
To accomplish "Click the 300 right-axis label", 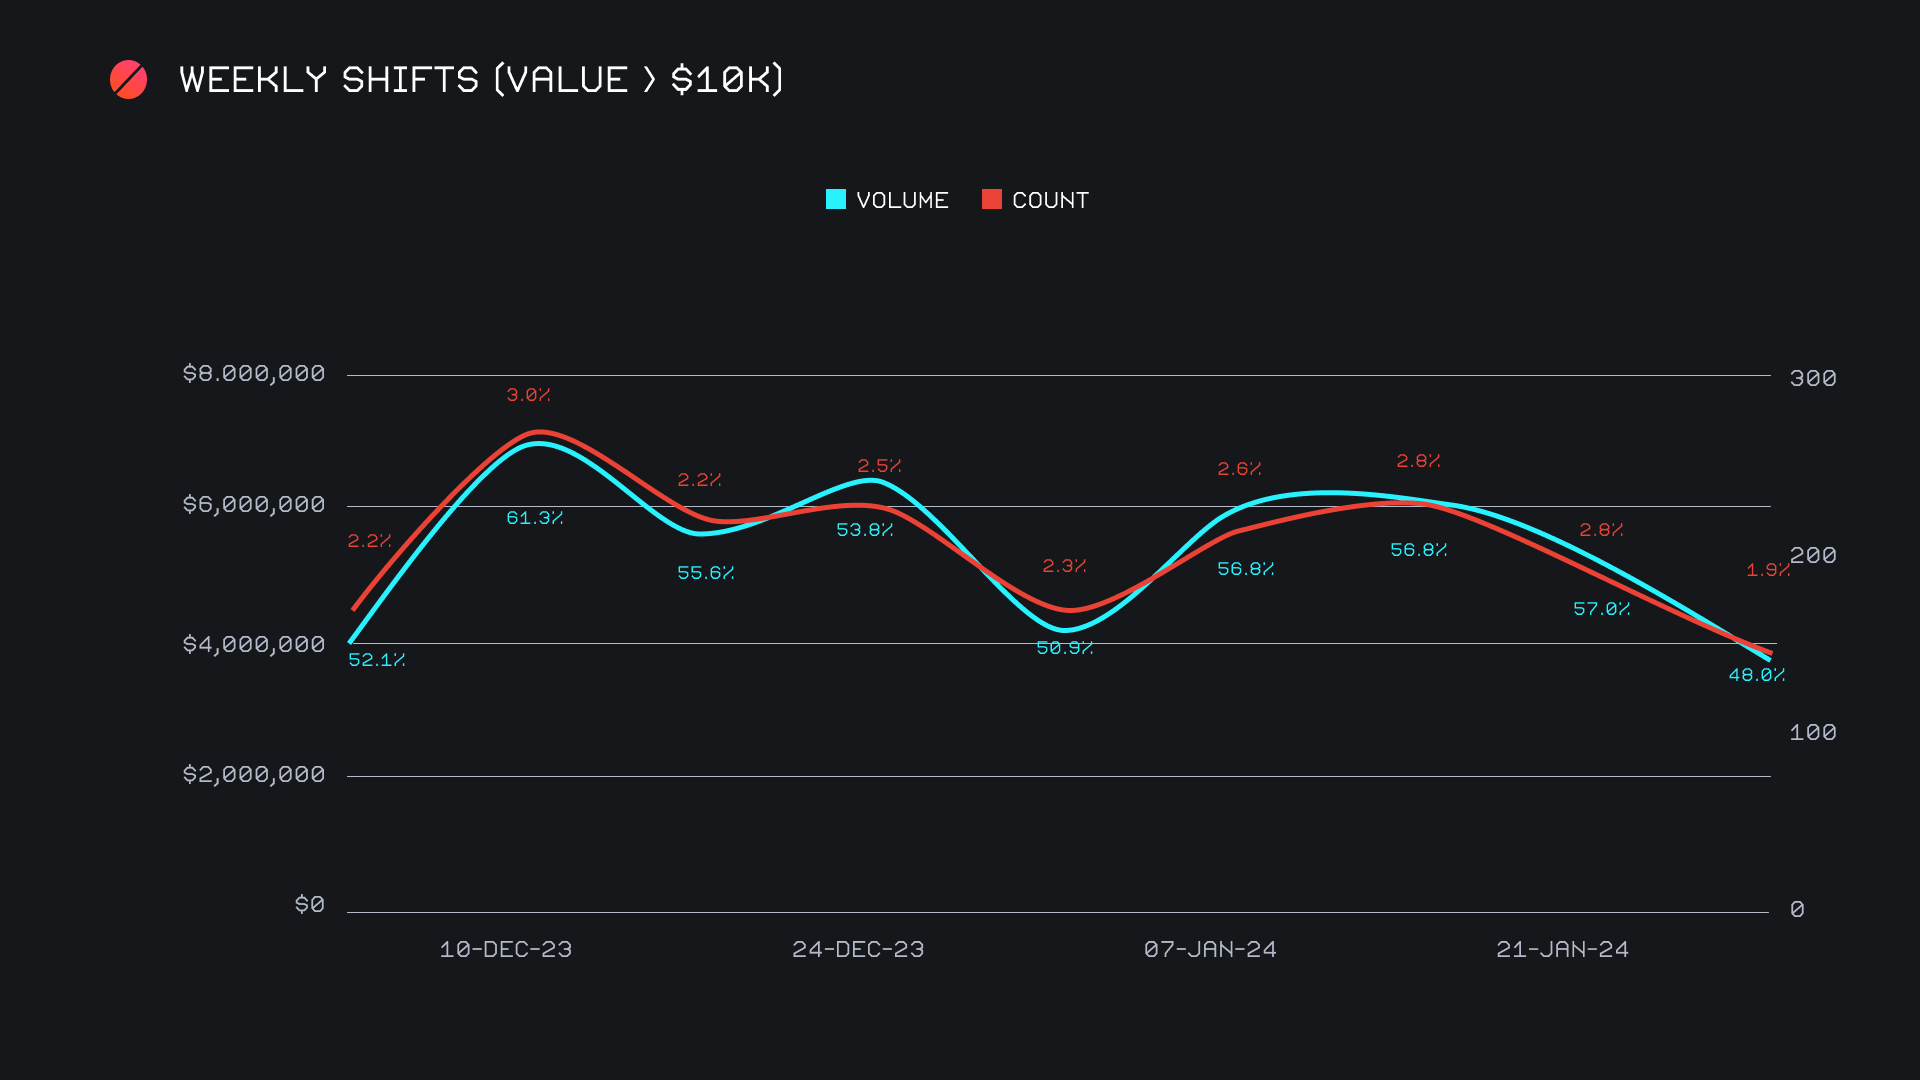I will (1812, 378).
